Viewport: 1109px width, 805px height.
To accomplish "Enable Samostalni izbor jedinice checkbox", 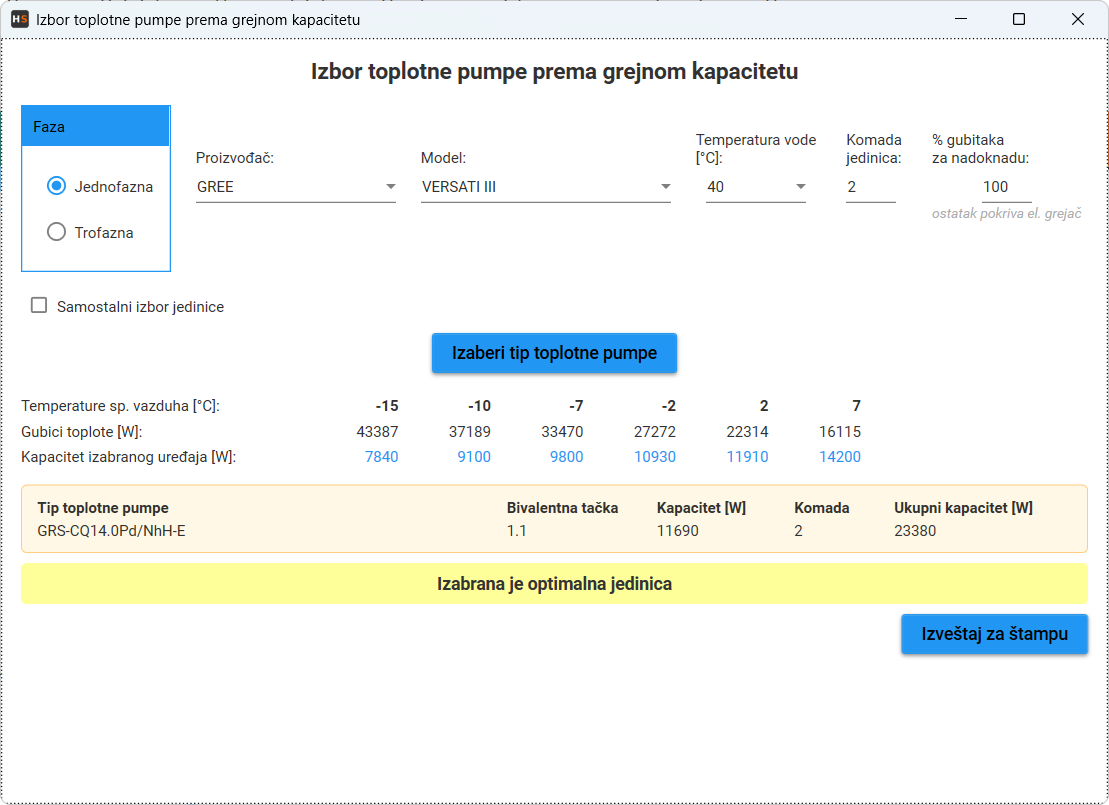I will (39, 306).
